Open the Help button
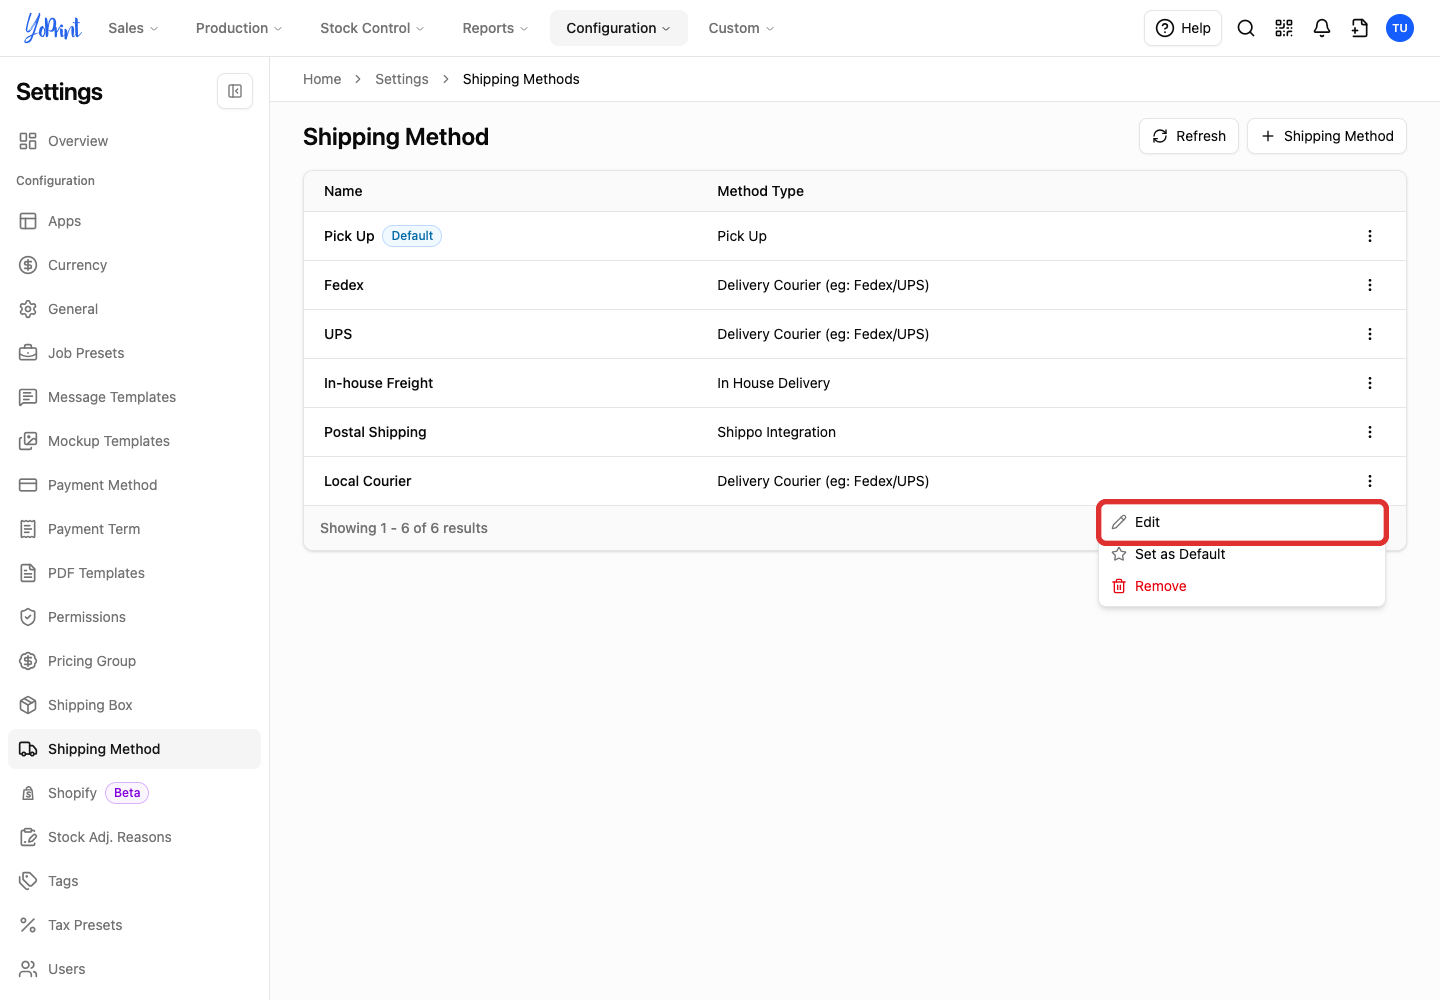The width and height of the screenshot is (1440, 1000). pyautogui.click(x=1183, y=28)
